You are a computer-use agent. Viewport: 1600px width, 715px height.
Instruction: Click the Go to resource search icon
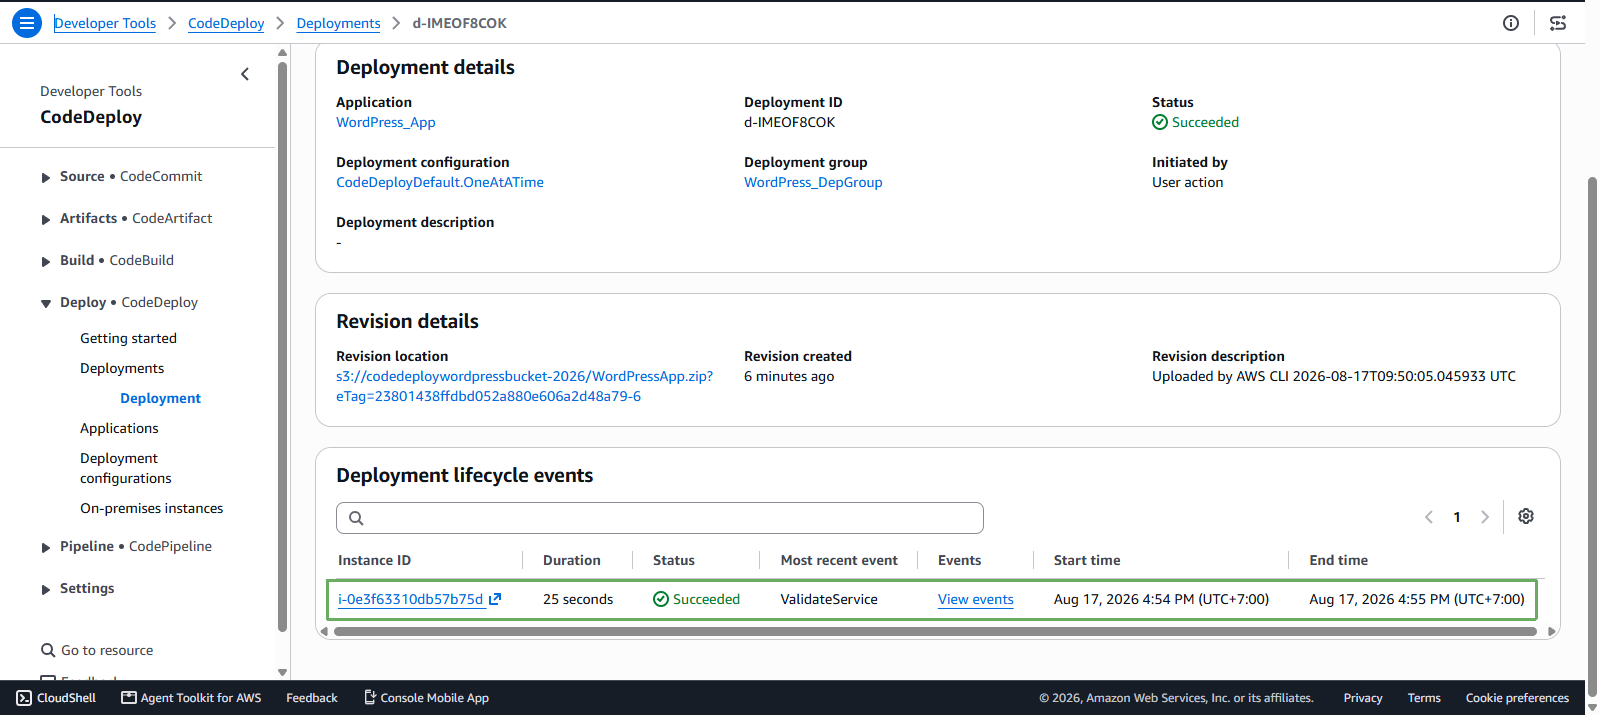pos(48,650)
